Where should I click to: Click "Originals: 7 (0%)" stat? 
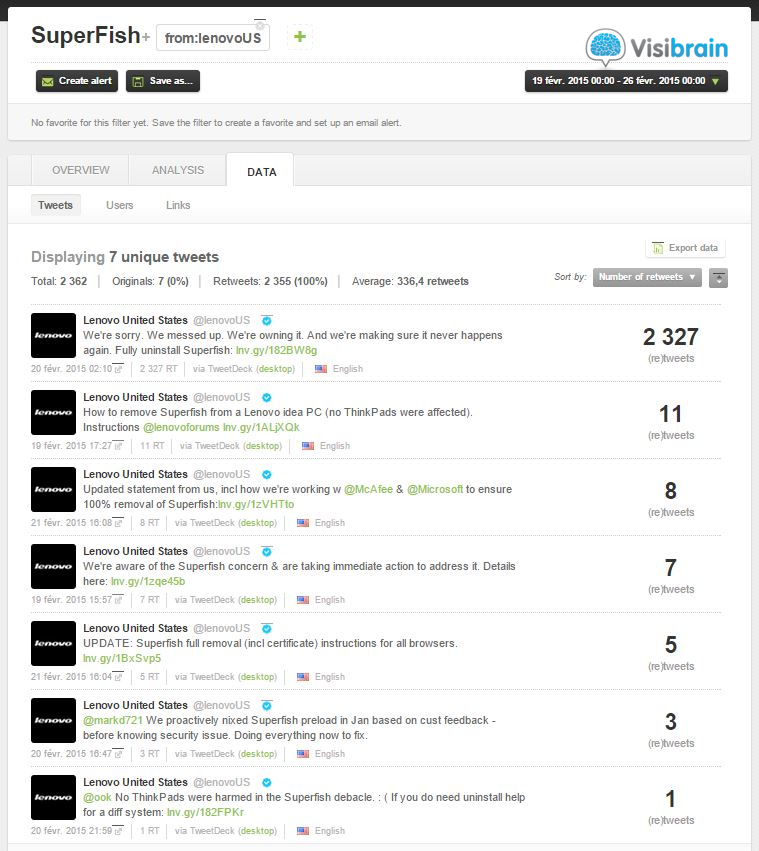[x=150, y=282]
